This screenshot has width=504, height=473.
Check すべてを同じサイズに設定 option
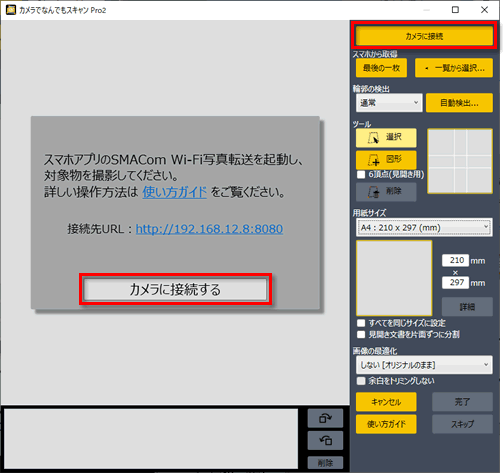(361, 323)
